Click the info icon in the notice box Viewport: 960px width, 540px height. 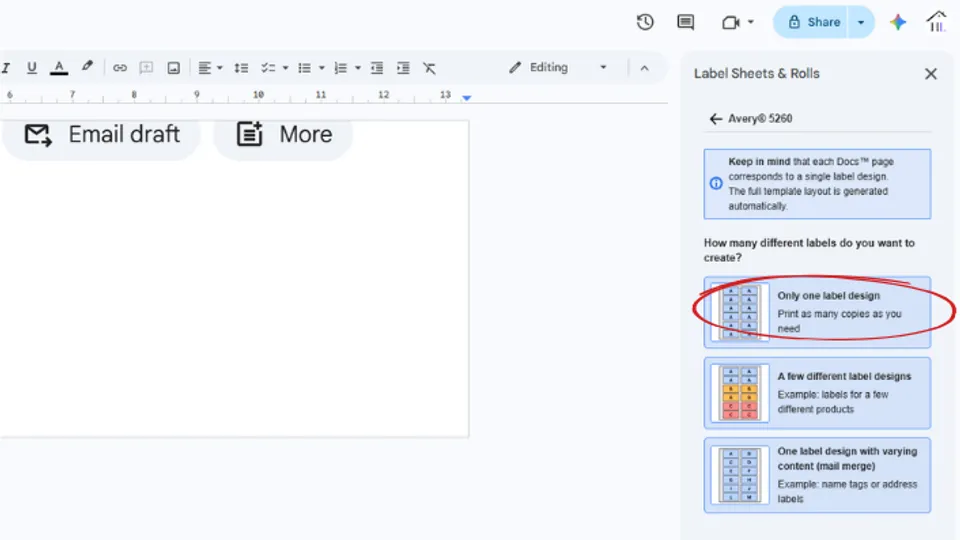[x=716, y=183]
